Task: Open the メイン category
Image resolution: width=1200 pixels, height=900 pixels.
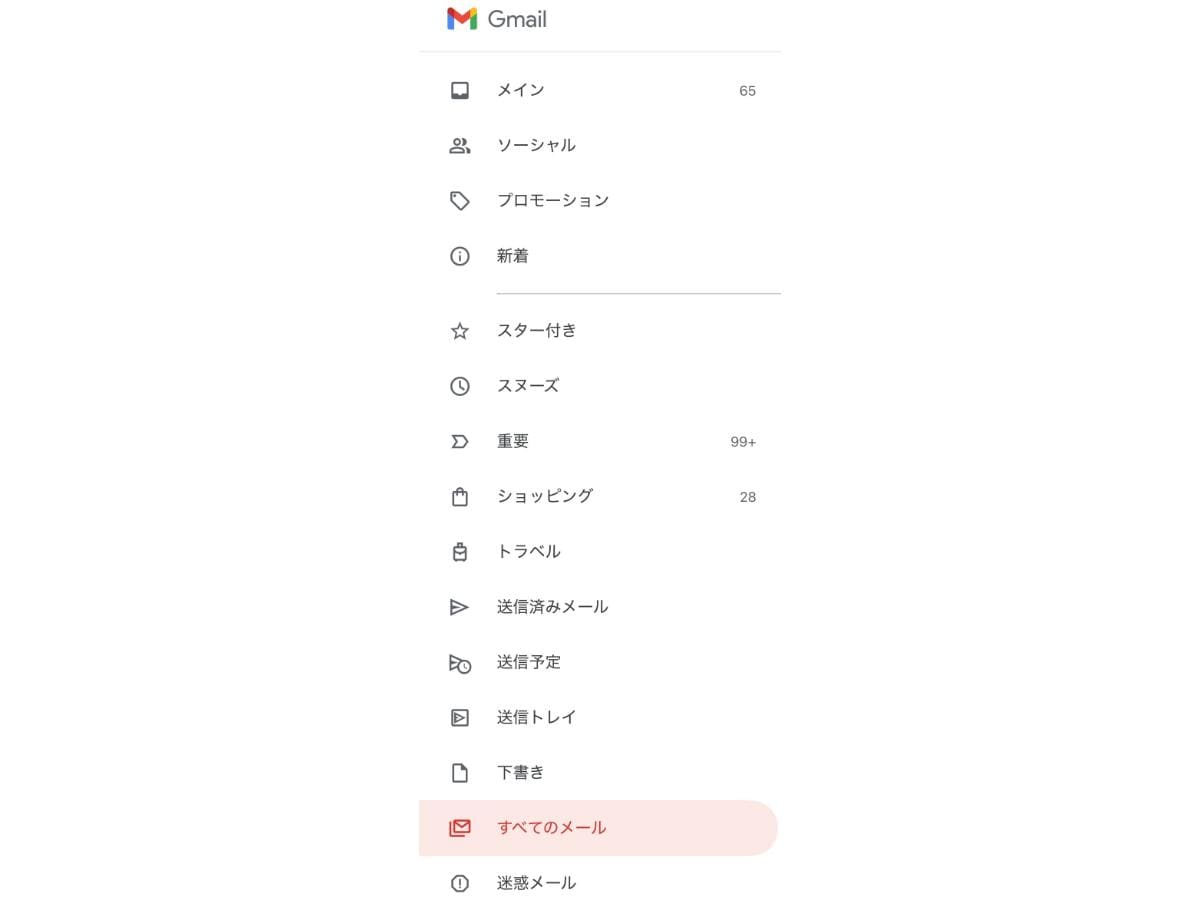Action: click(521, 89)
